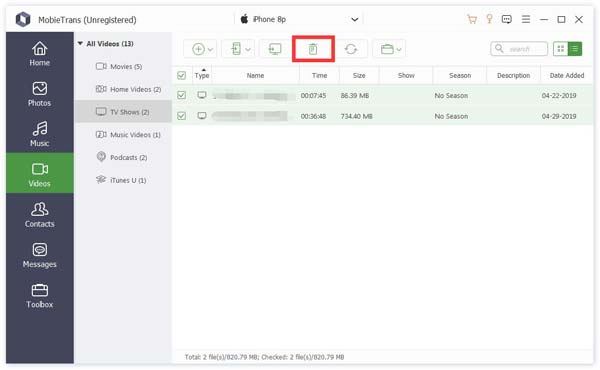The height and width of the screenshot is (370, 600).
Task: Select Movies (5) category
Action: (123, 67)
